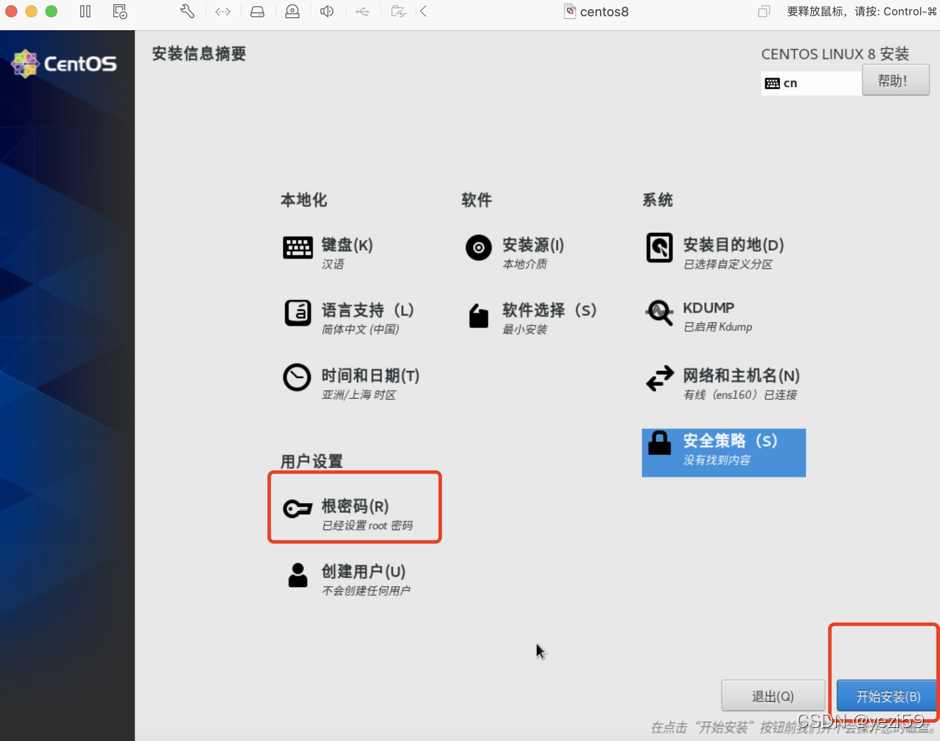Viewport: 940px width, 741px height.
Task: Click status text 不会创建任何用户
Action: (366, 591)
